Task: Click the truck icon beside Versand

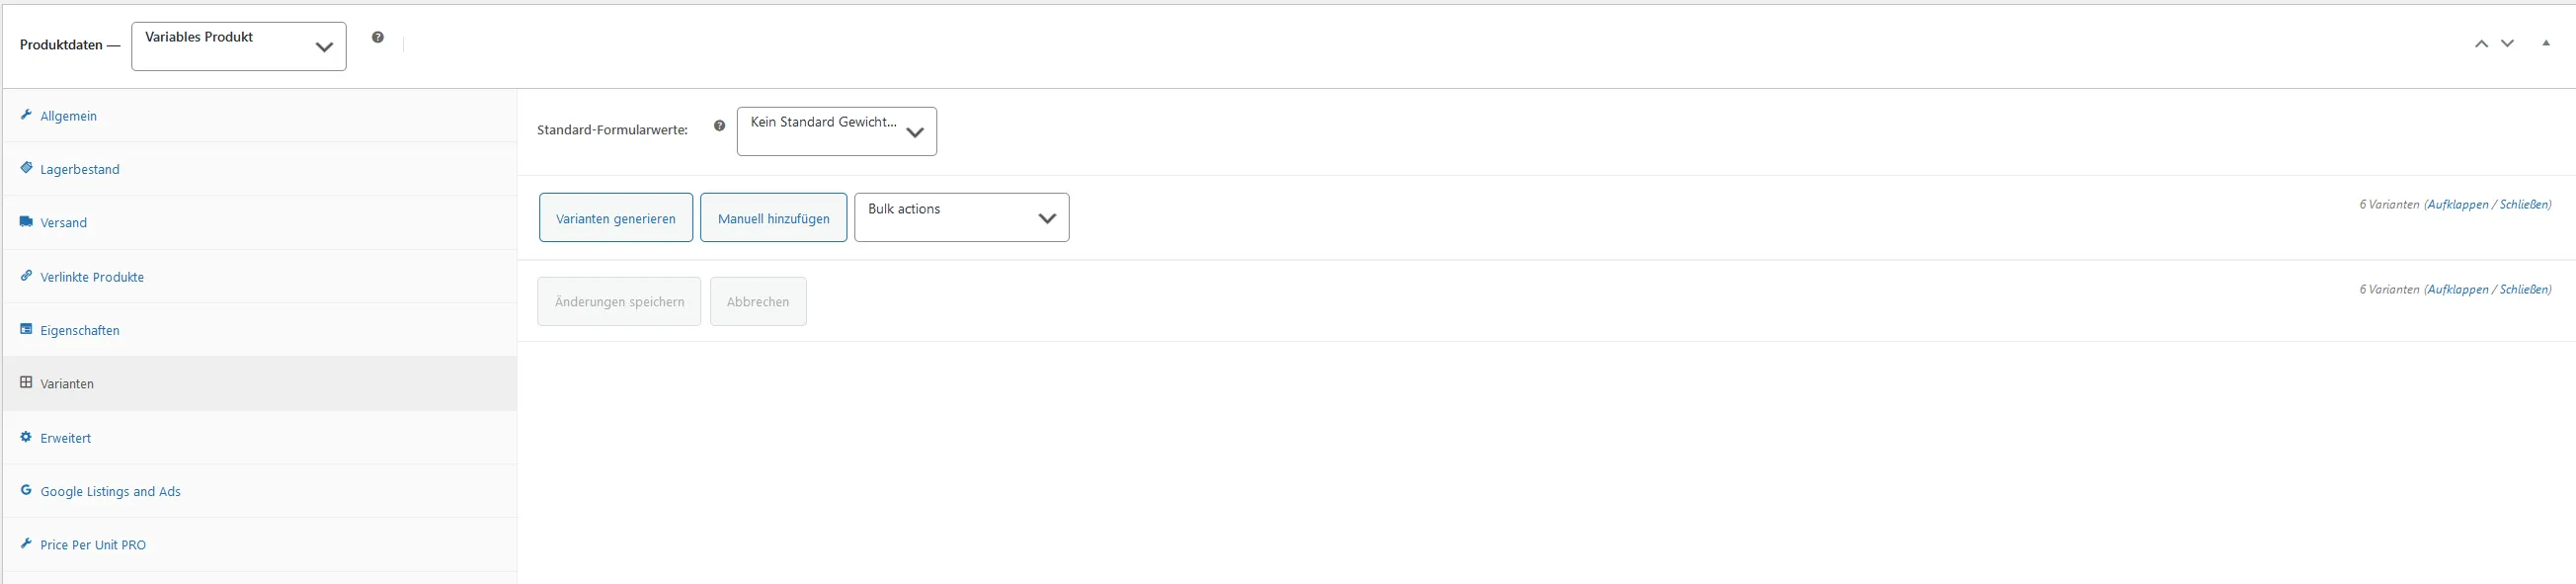Action: coord(26,222)
